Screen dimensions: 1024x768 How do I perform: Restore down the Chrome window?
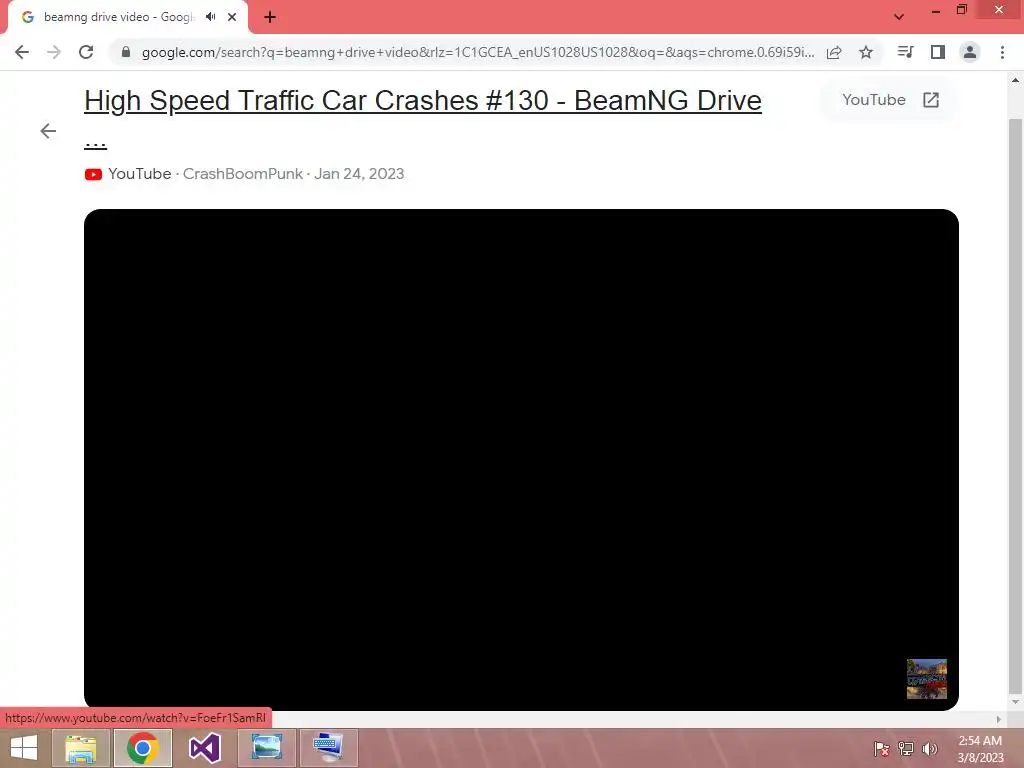tap(962, 9)
